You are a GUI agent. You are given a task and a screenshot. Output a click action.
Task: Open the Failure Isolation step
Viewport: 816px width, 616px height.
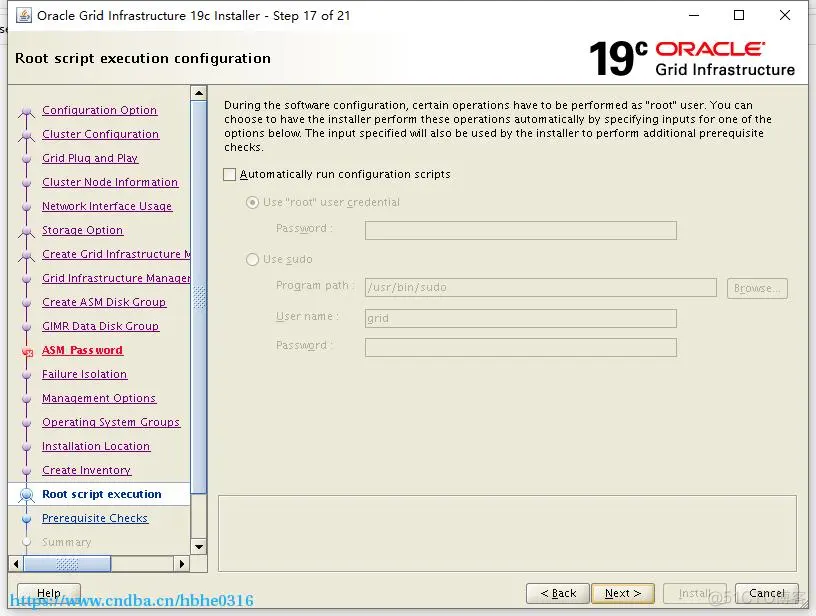pos(84,374)
